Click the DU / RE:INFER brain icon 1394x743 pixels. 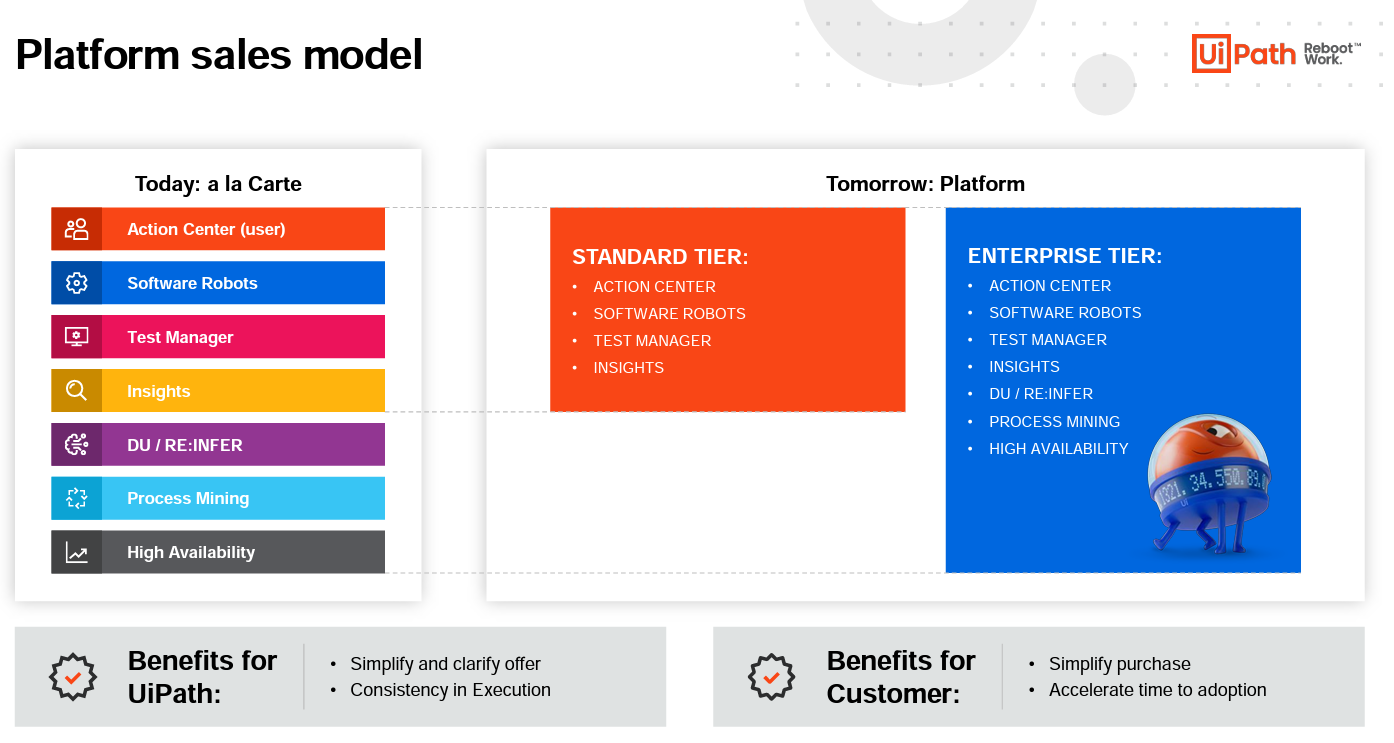[x=76, y=445]
